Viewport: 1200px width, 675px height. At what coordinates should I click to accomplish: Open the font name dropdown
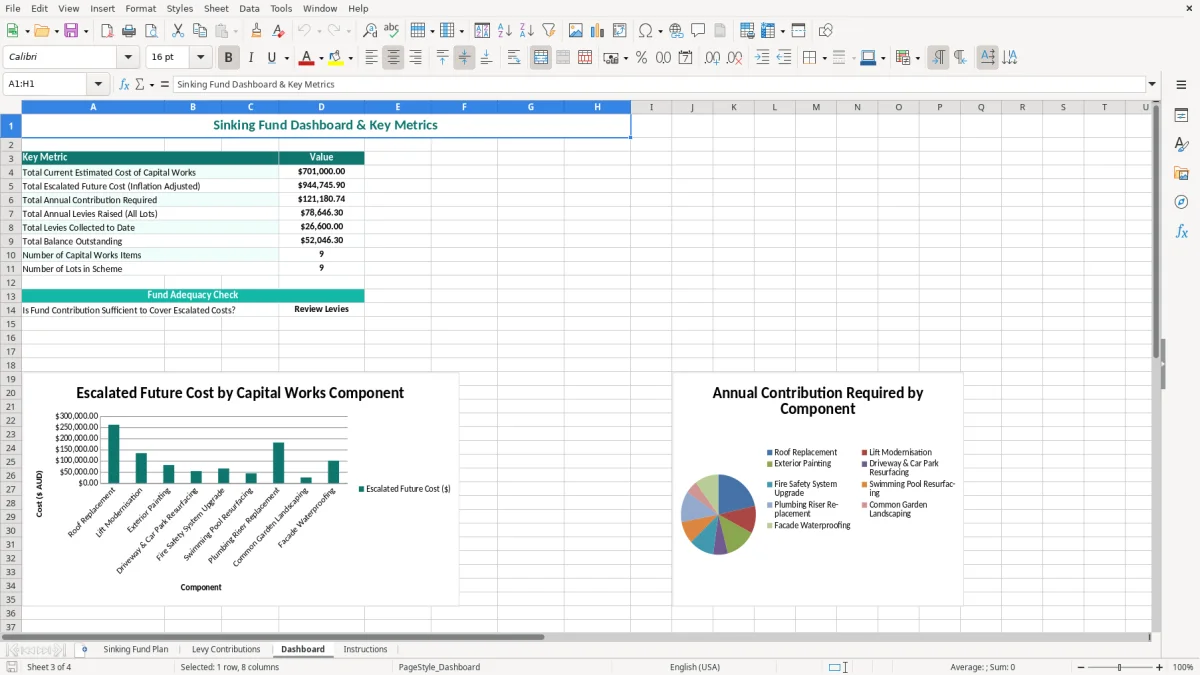coord(128,58)
